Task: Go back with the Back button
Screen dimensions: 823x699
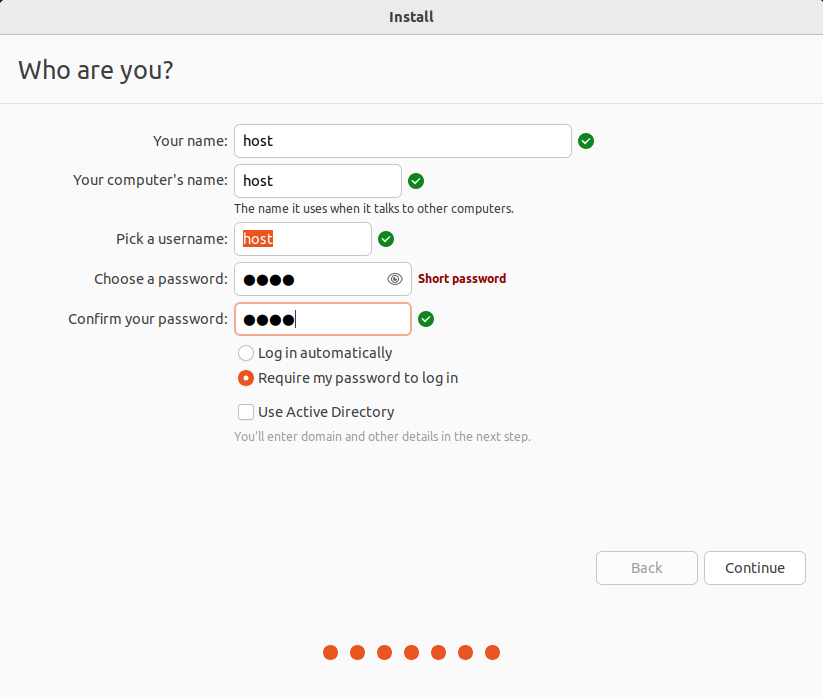Action: 647,568
